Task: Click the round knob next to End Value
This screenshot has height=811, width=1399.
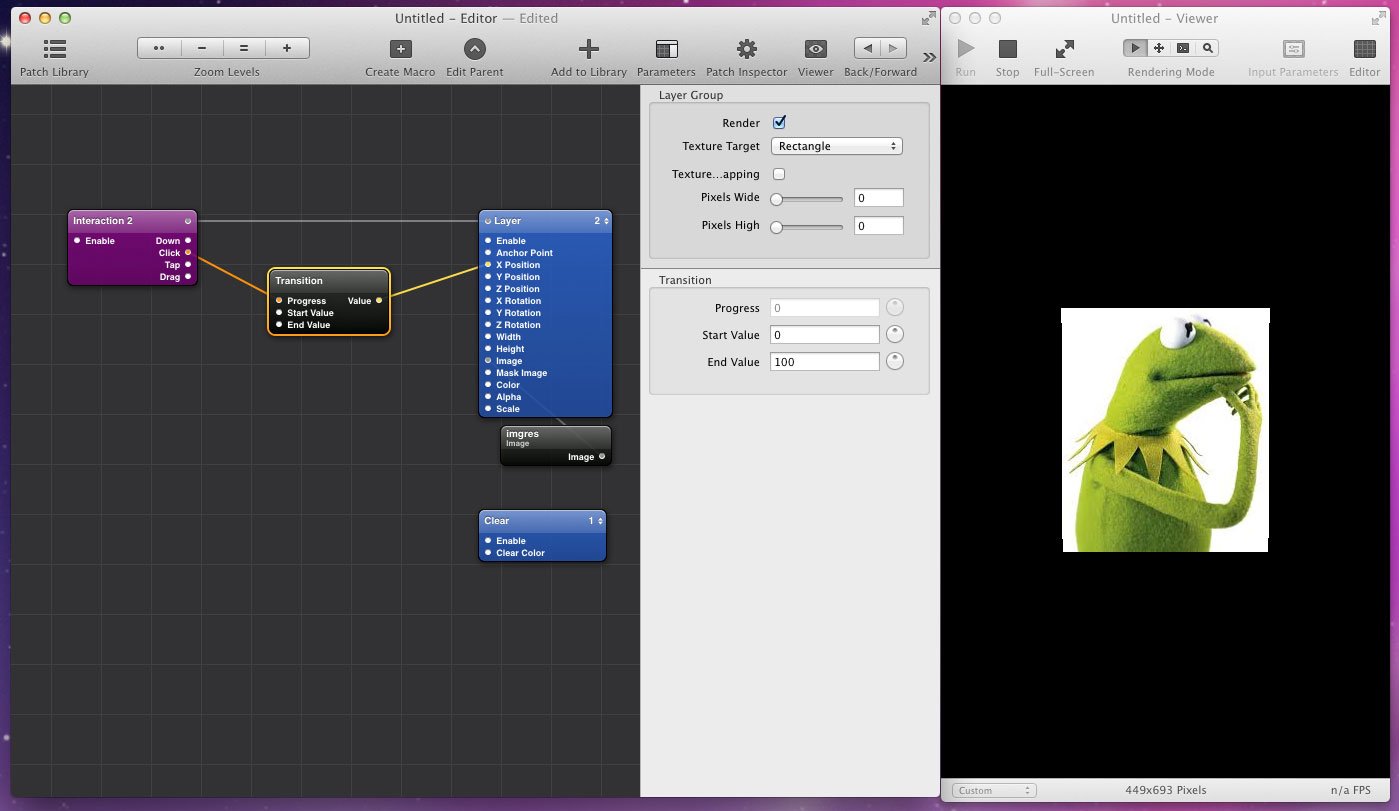Action: click(x=895, y=361)
